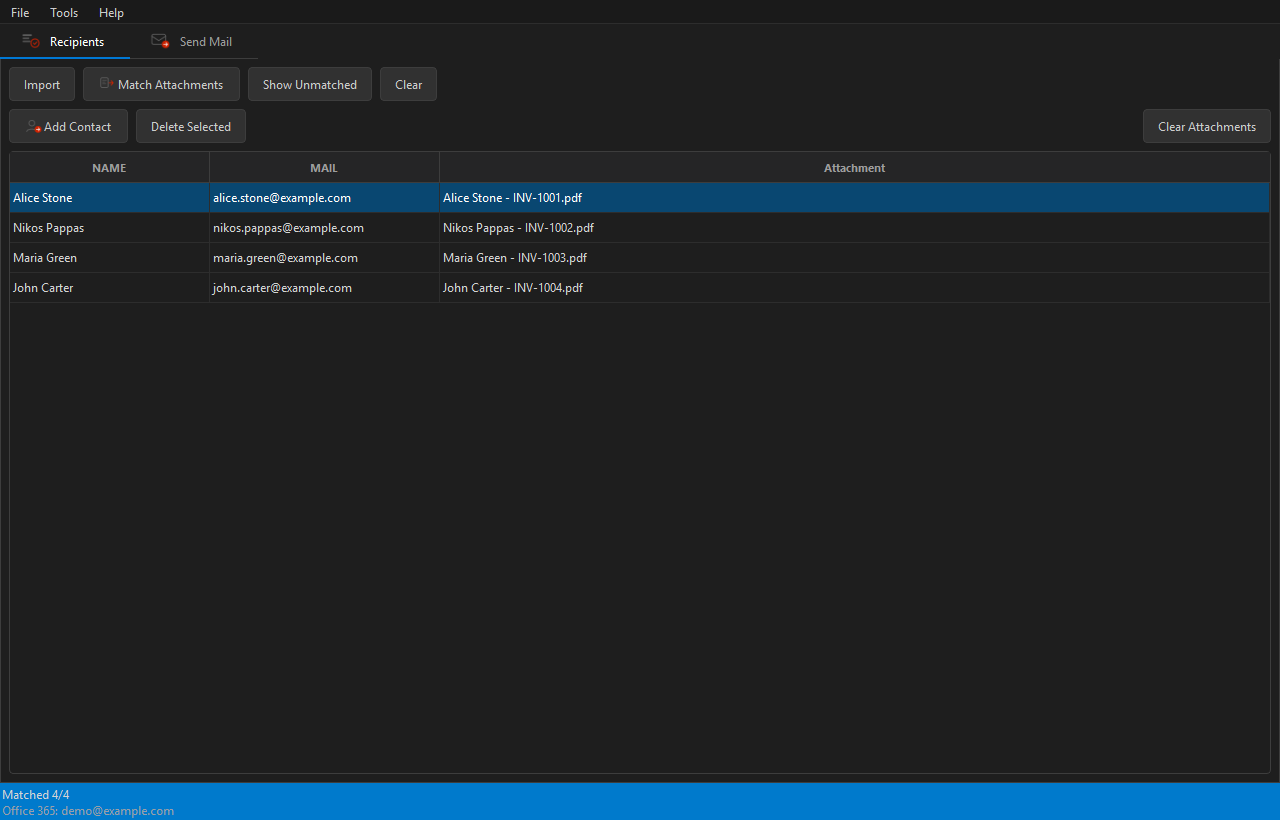Click maria.green@example.com cell
This screenshot has width=1280, height=820.
tap(325, 258)
